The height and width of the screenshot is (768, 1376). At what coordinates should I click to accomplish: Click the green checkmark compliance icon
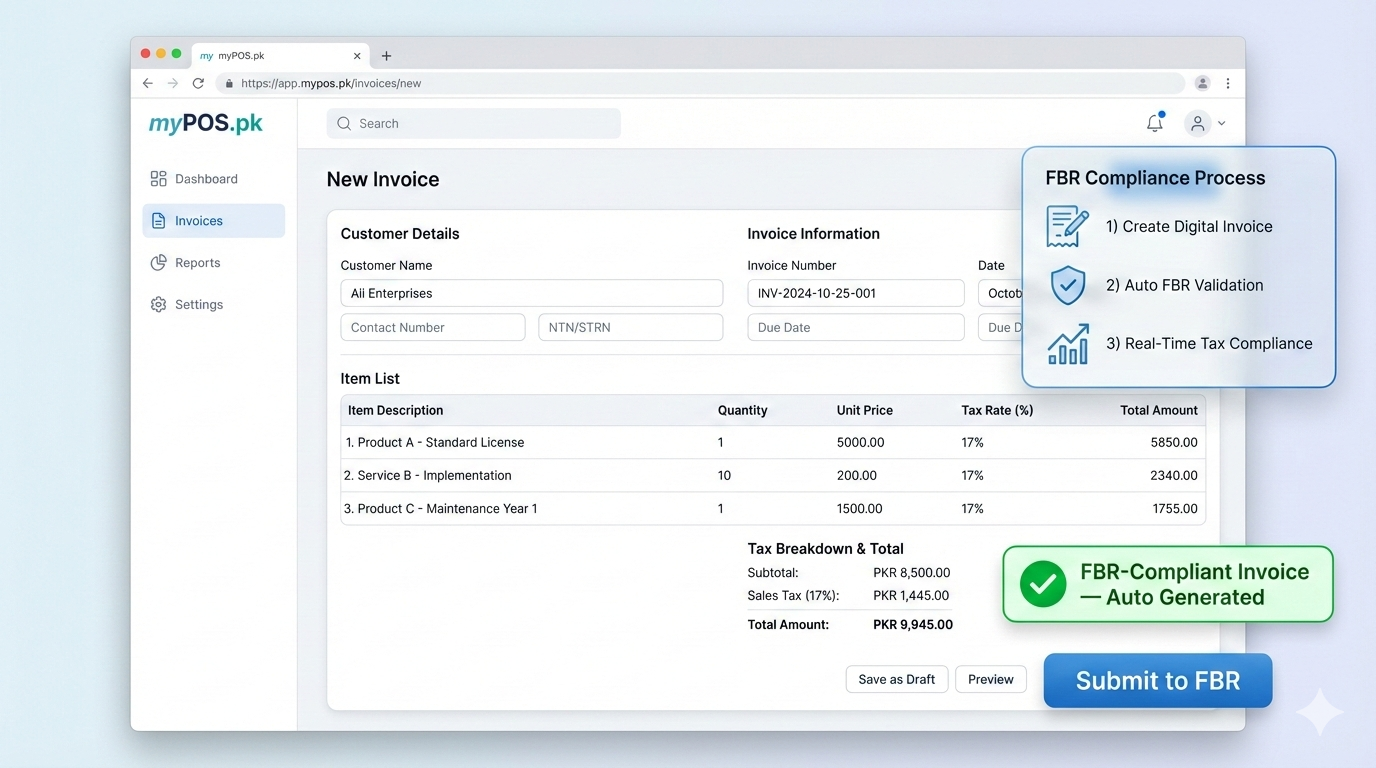pos(1043,584)
